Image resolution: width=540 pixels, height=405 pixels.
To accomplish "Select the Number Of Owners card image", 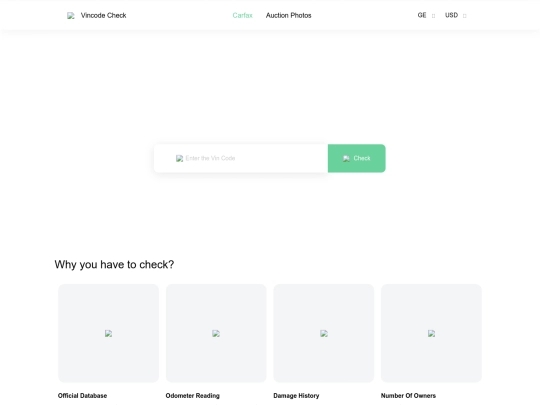I will click(431, 333).
